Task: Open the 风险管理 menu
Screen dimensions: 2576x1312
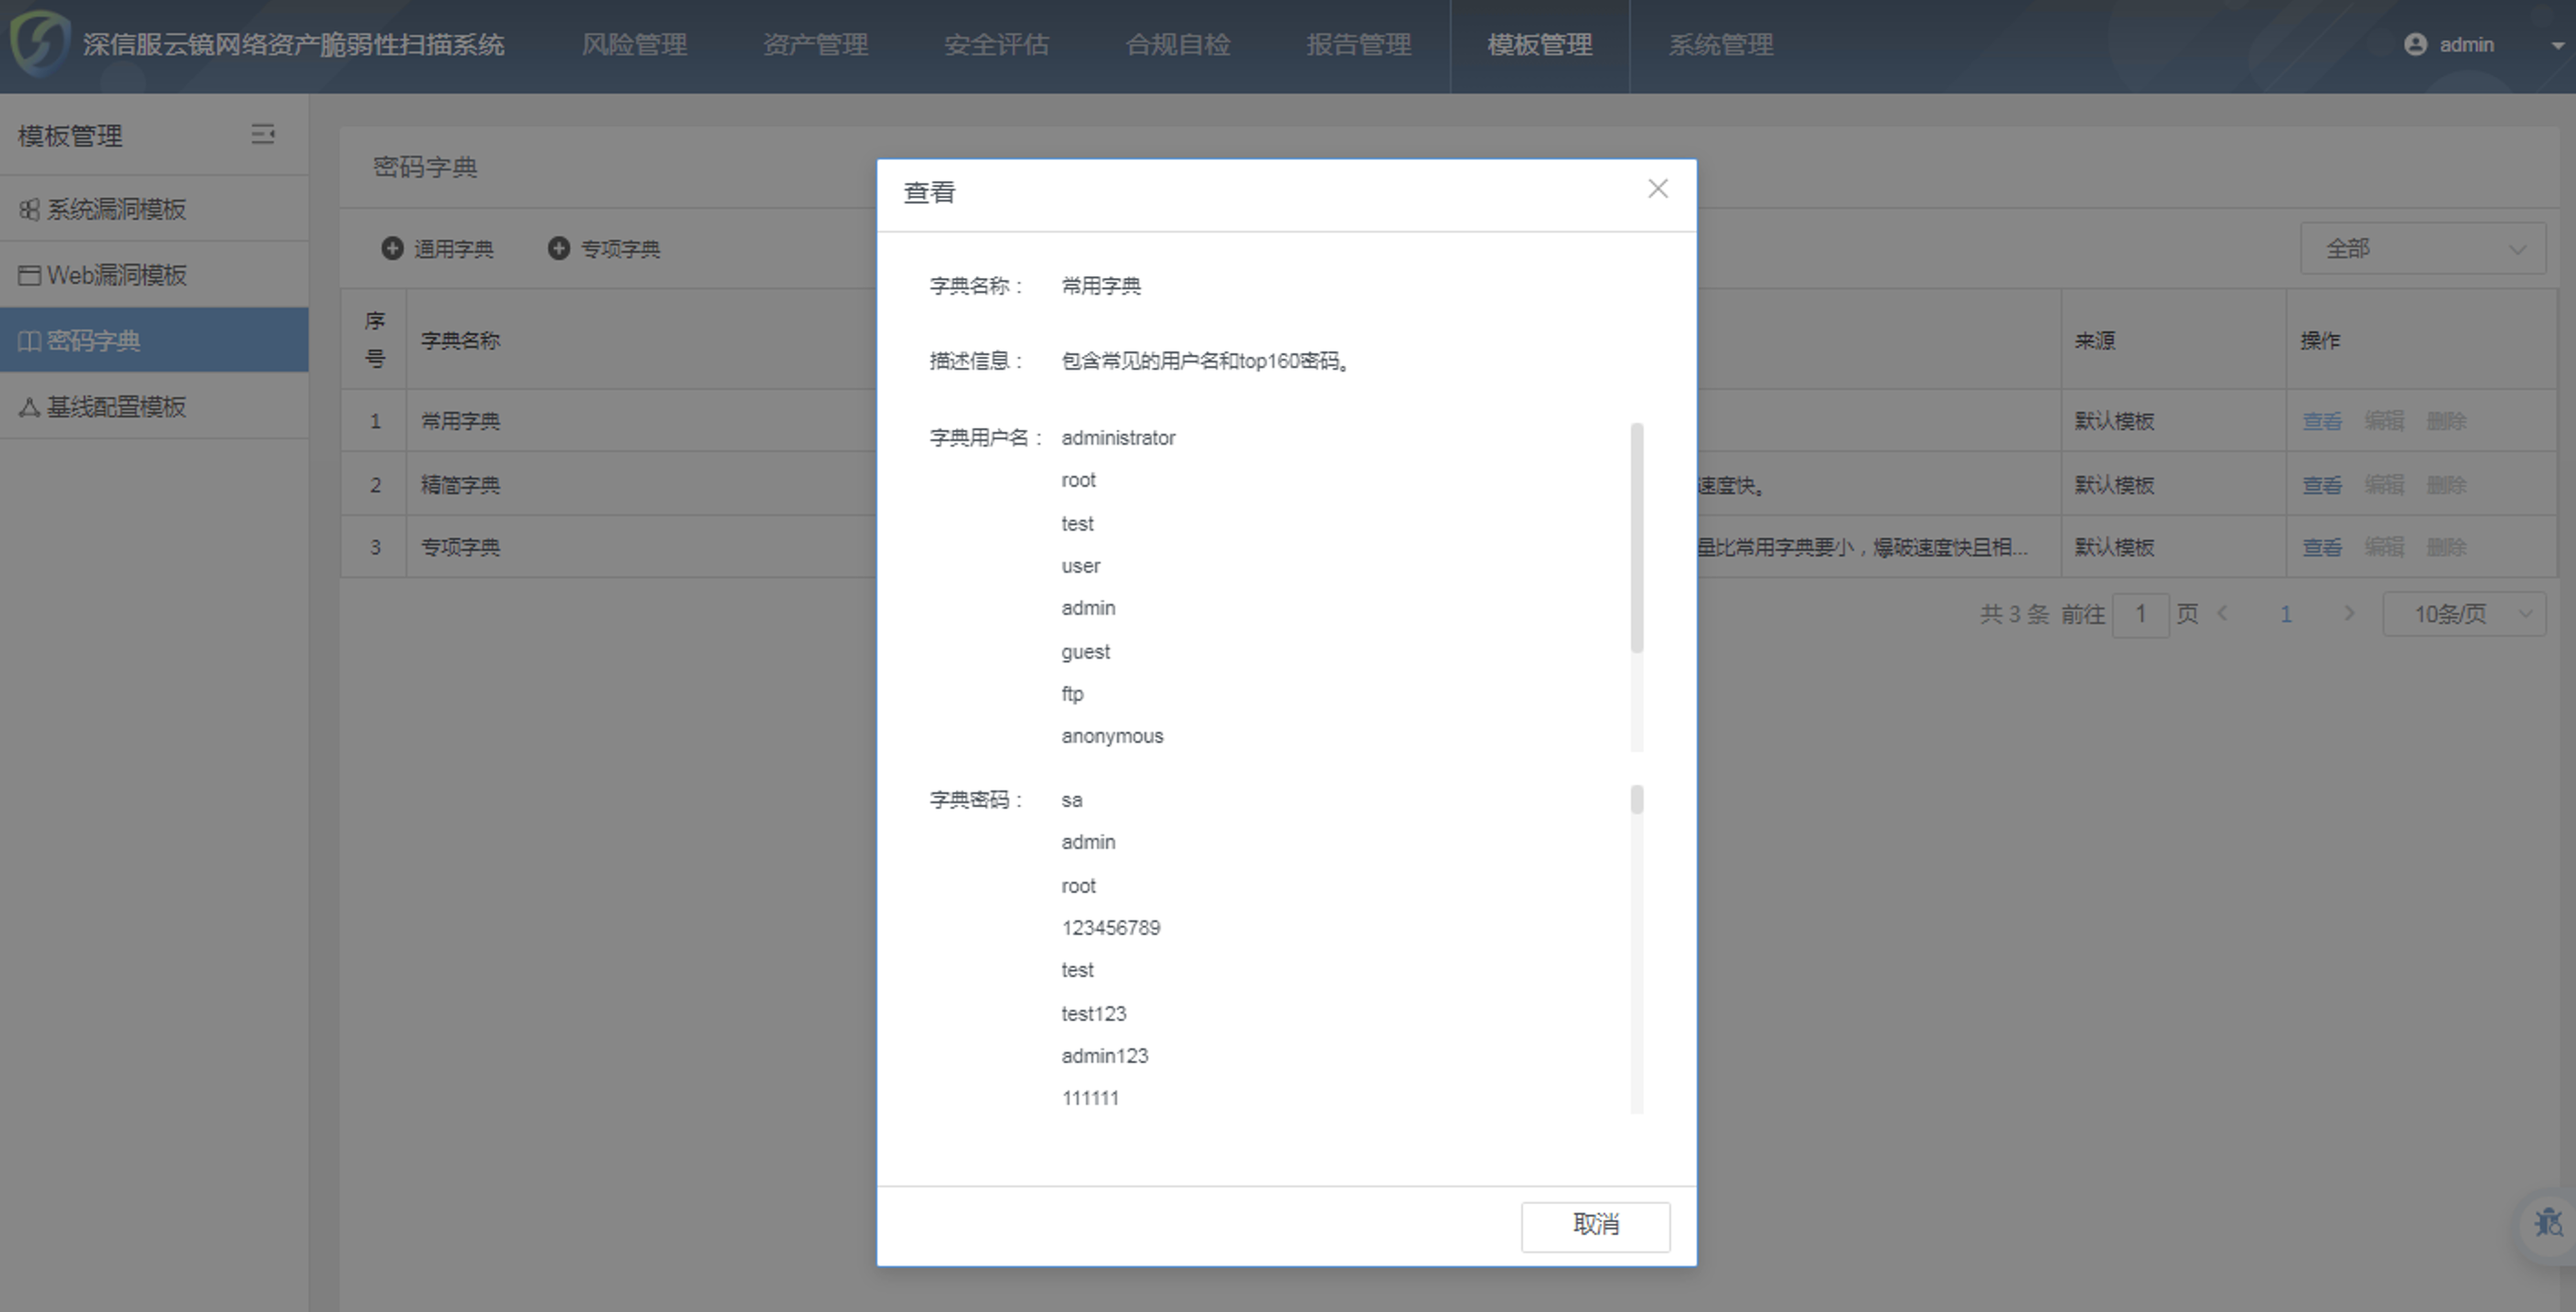Action: (634, 45)
